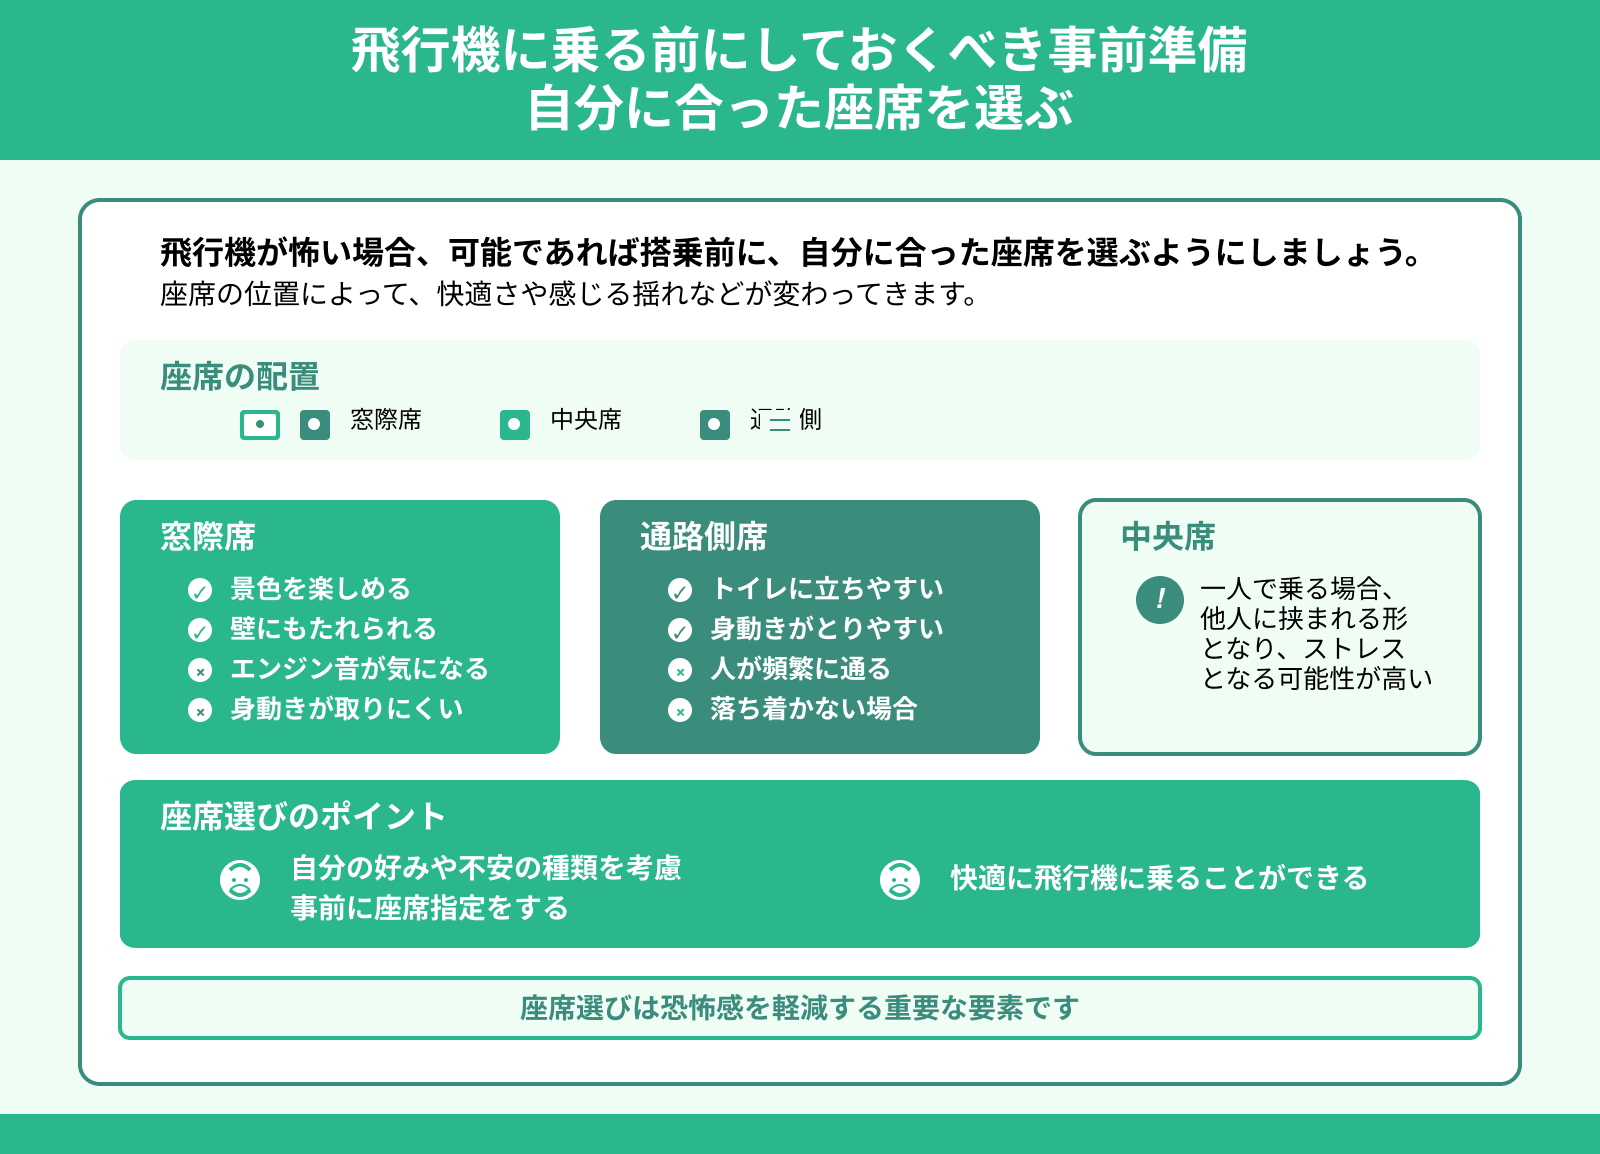
Task: Click cross icon next to 身動きが取りにくい
Action: [200, 710]
